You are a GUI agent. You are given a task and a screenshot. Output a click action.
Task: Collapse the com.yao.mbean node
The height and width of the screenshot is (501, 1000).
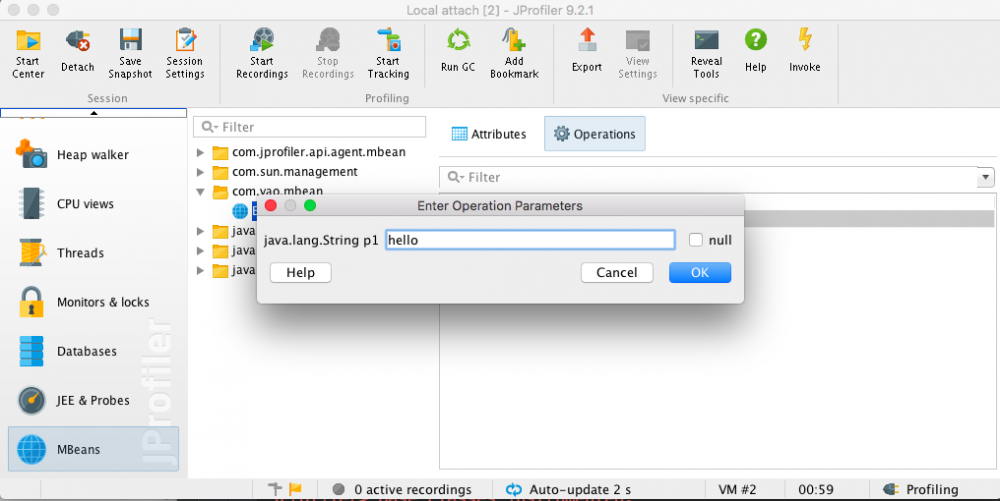200,191
